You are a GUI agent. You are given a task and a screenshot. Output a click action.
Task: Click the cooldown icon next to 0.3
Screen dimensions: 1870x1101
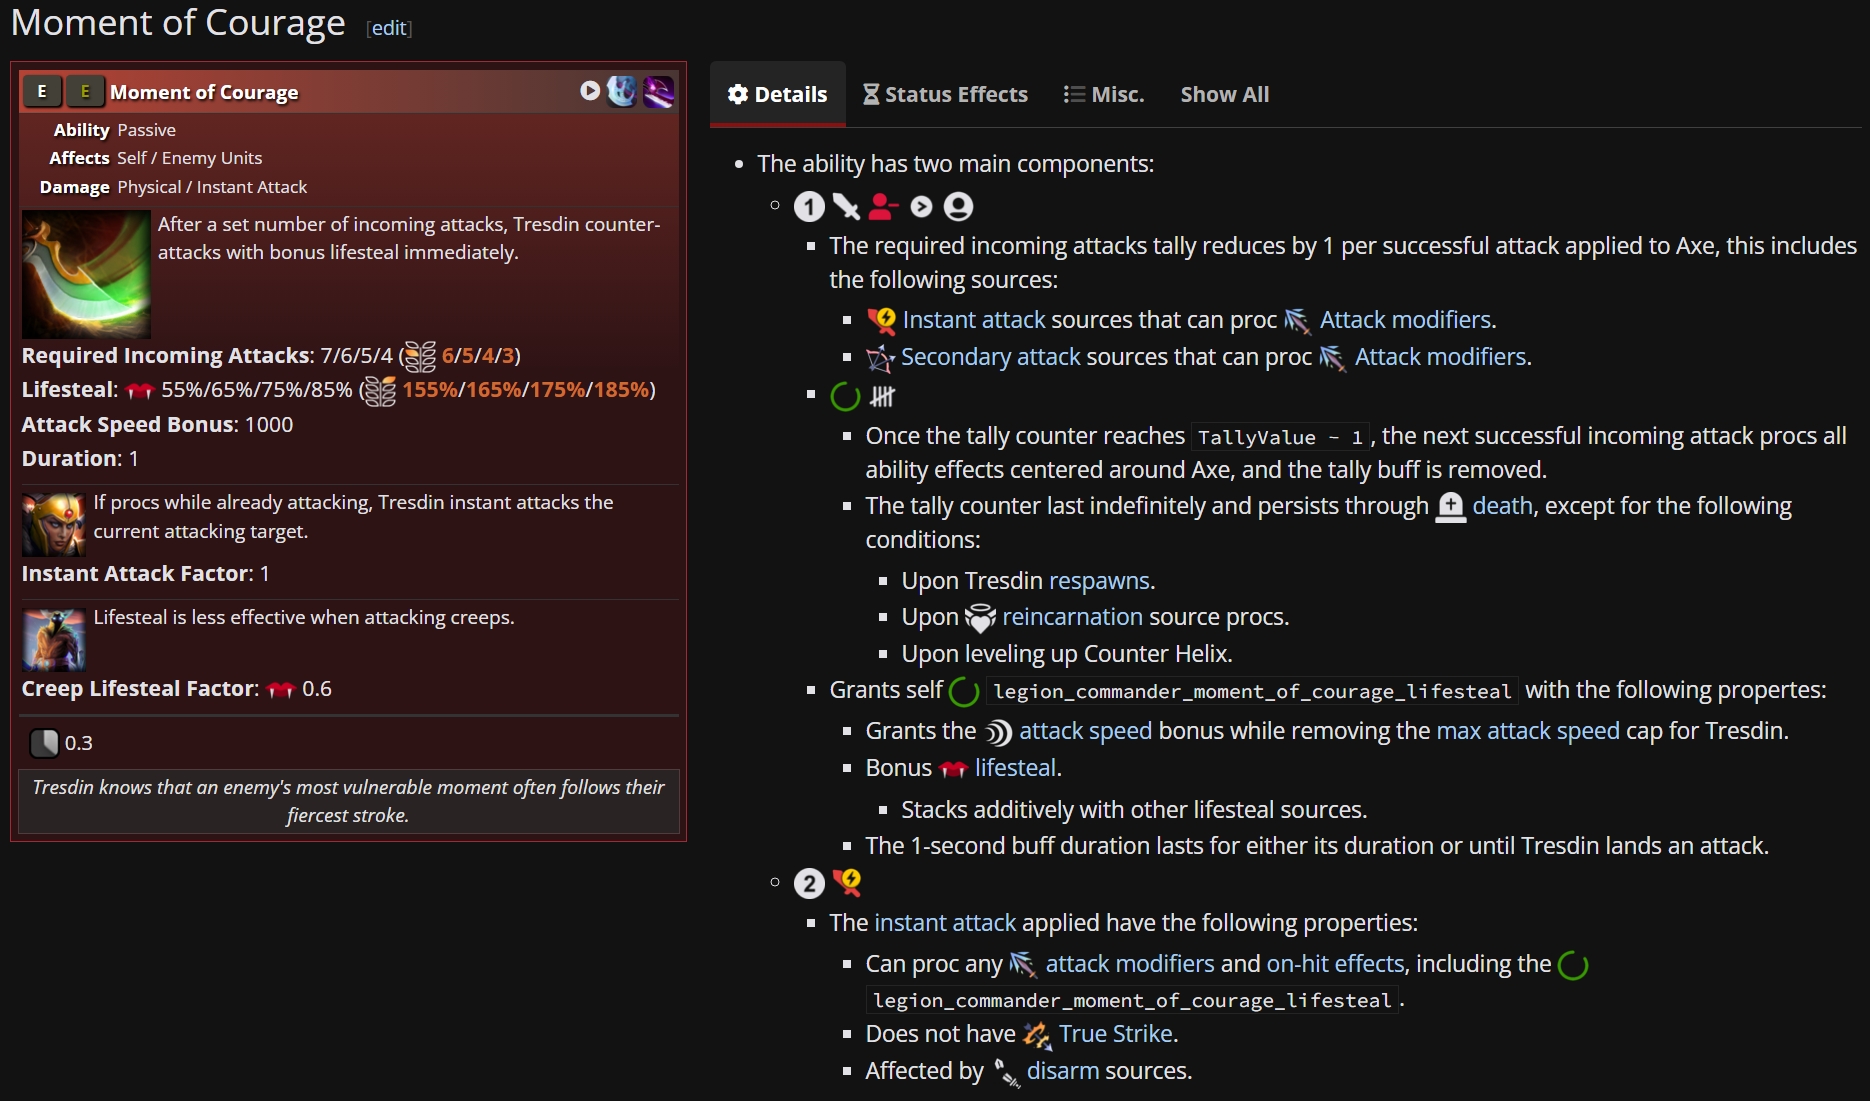tap(44, 743)
